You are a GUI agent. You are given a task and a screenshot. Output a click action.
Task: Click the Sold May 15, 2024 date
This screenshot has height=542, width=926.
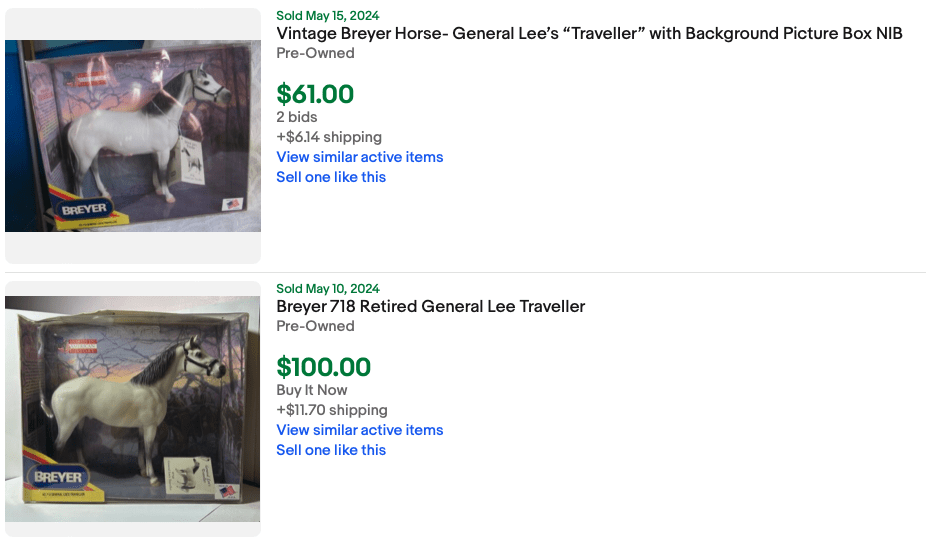[327, 16]
